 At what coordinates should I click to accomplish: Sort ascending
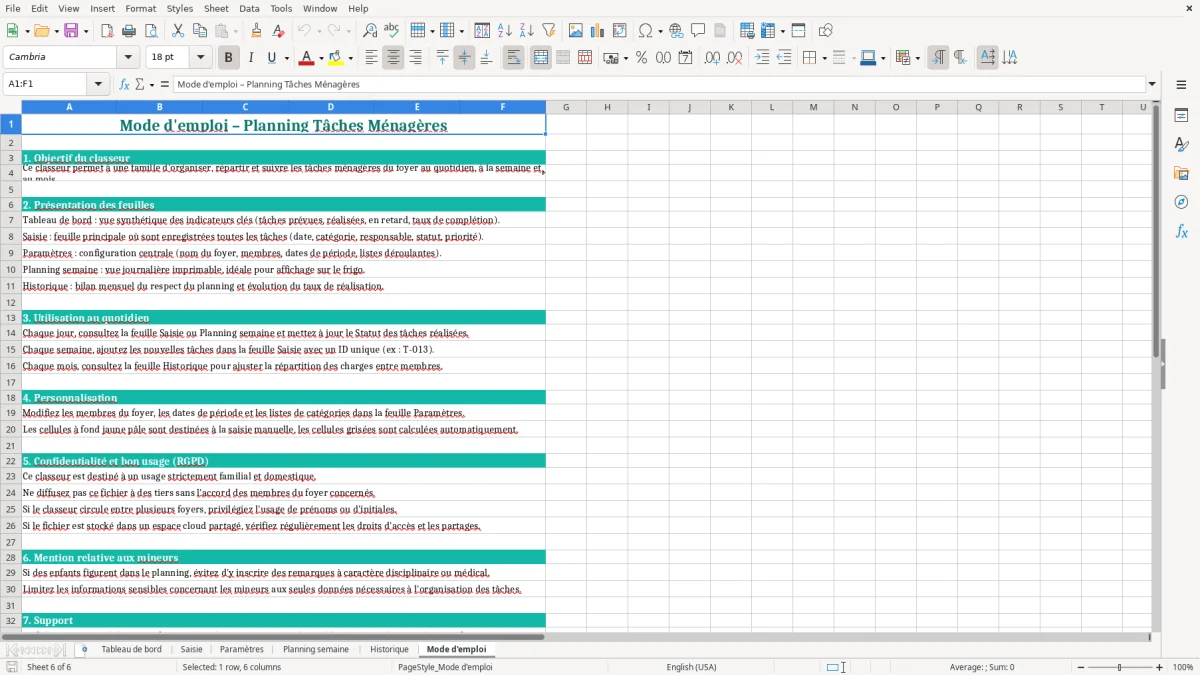point(505,31)
